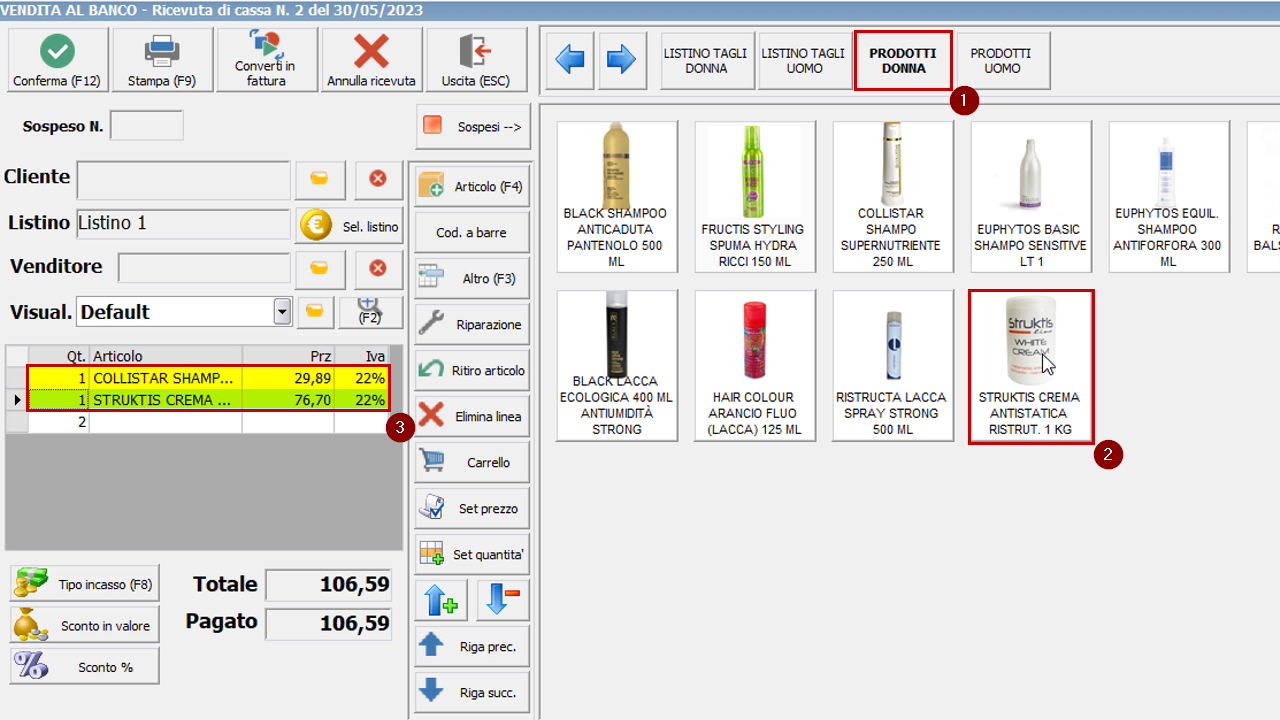The width and height of the screenshot is (1280, 720).
Task: Click the Listino field showing Listino 1
Action: (x=184, y=223)
